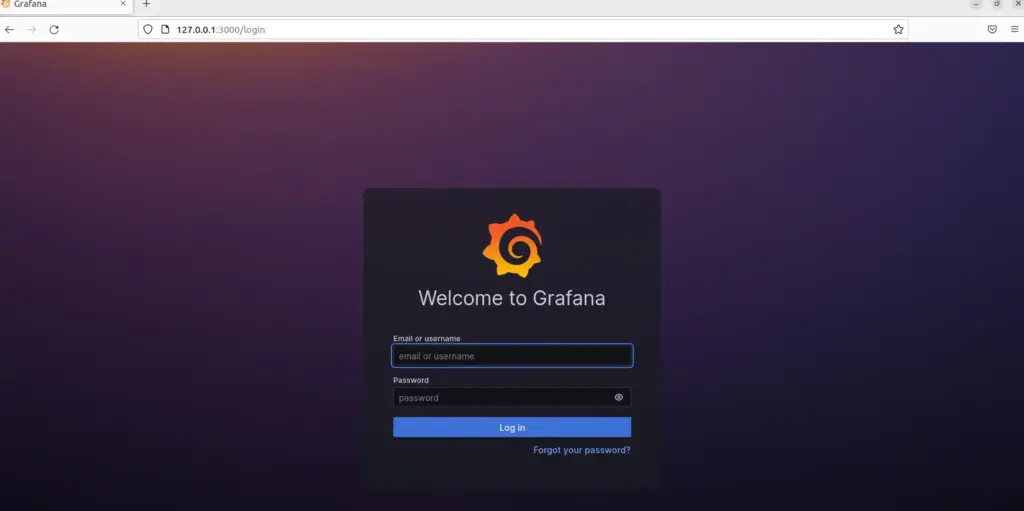Close the Grafana tab with its X
The image size is (1024, 511).
pyautogui.click(x=123, y=4)
